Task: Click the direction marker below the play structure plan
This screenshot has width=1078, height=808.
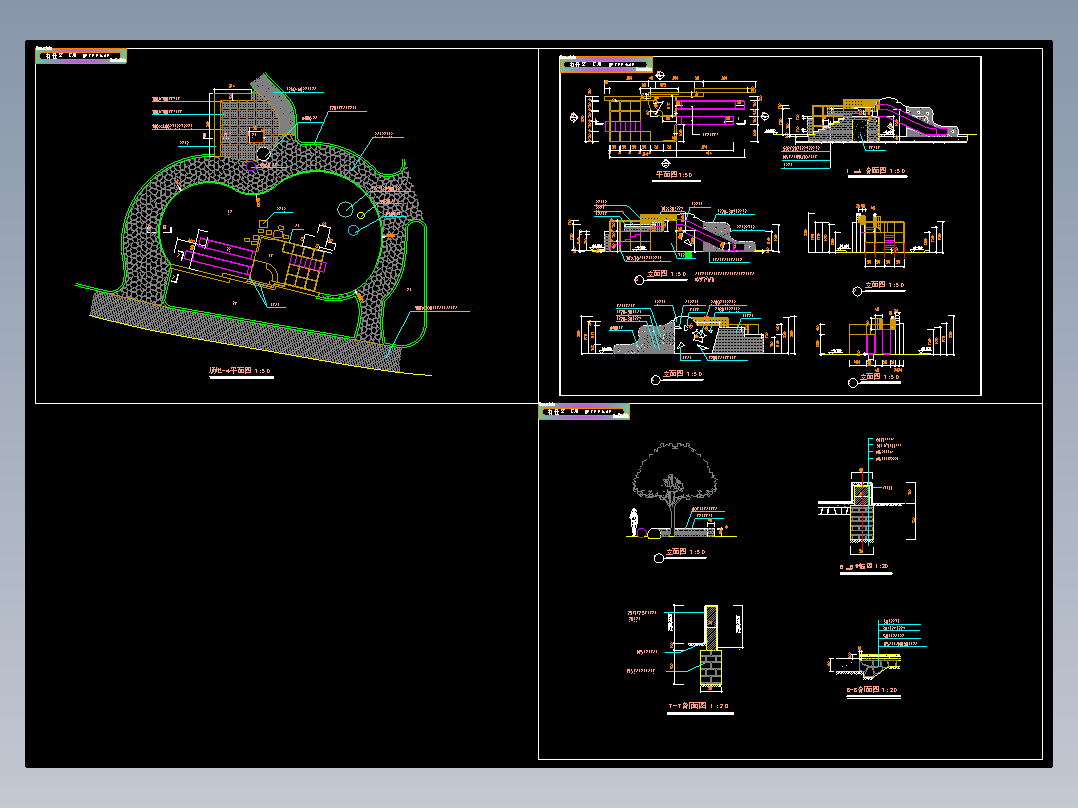Action: pyautogui.click(x=666, y=164)
